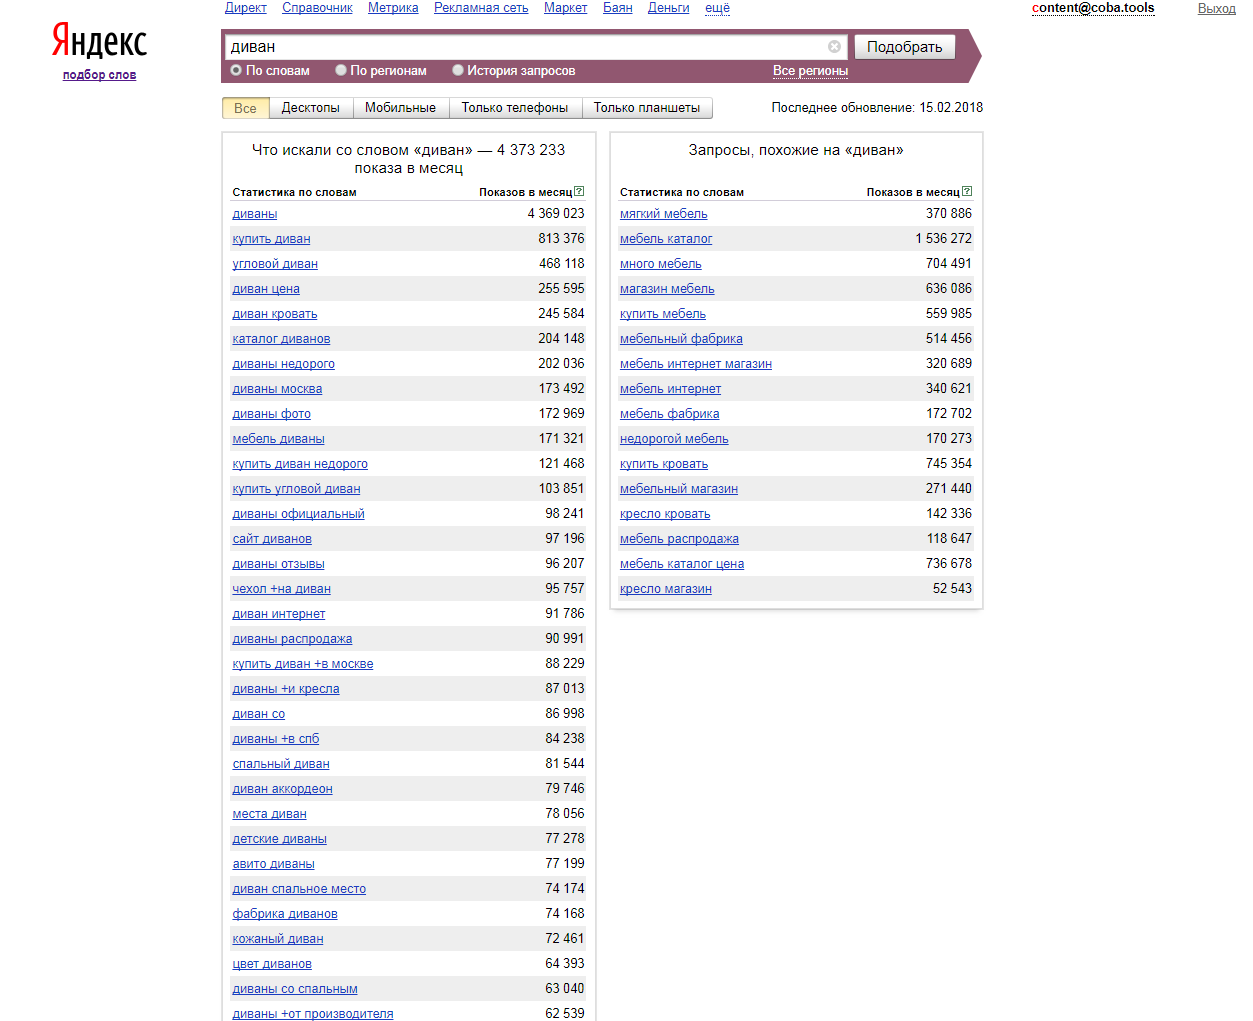Open 'Справочник' in top navigation
Viewport: 1253px width, 1021px height.
(x=317, y=8)
